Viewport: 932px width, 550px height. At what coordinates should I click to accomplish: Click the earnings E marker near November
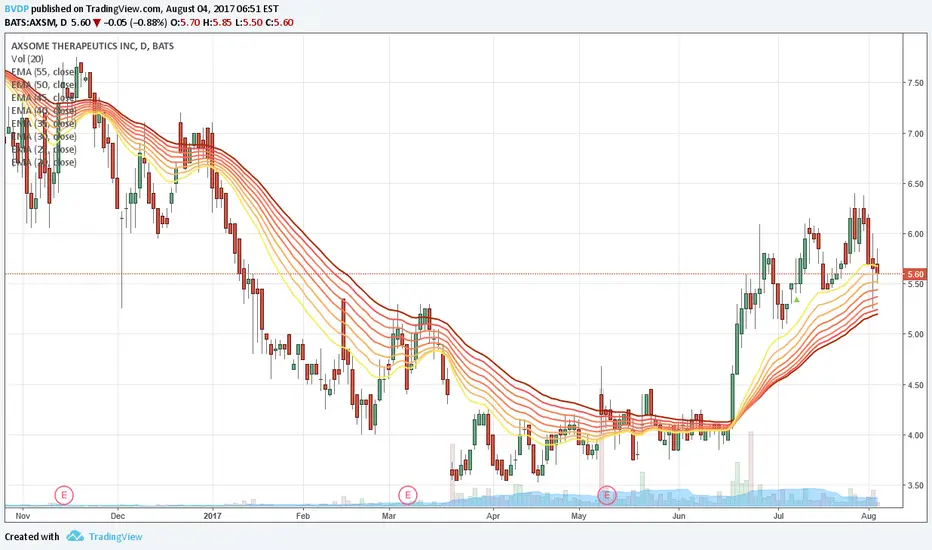[64, 495]
